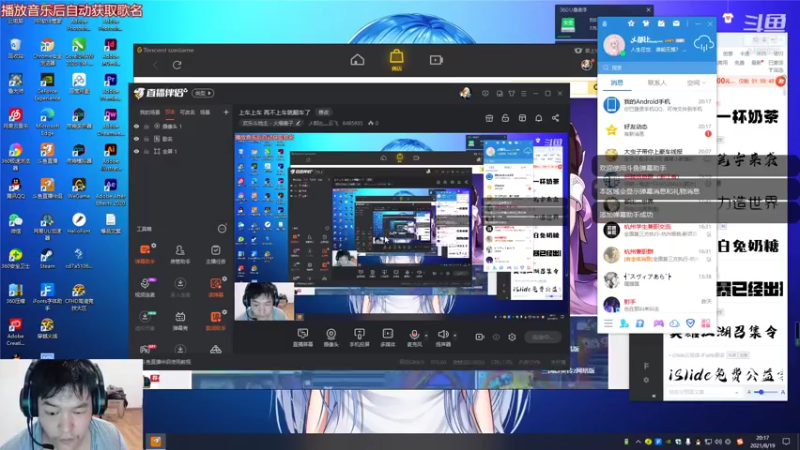Open 视频连麦 tool in the toolbox
Image resolution: width=800 pixels, height=450 pixels.
145,287
